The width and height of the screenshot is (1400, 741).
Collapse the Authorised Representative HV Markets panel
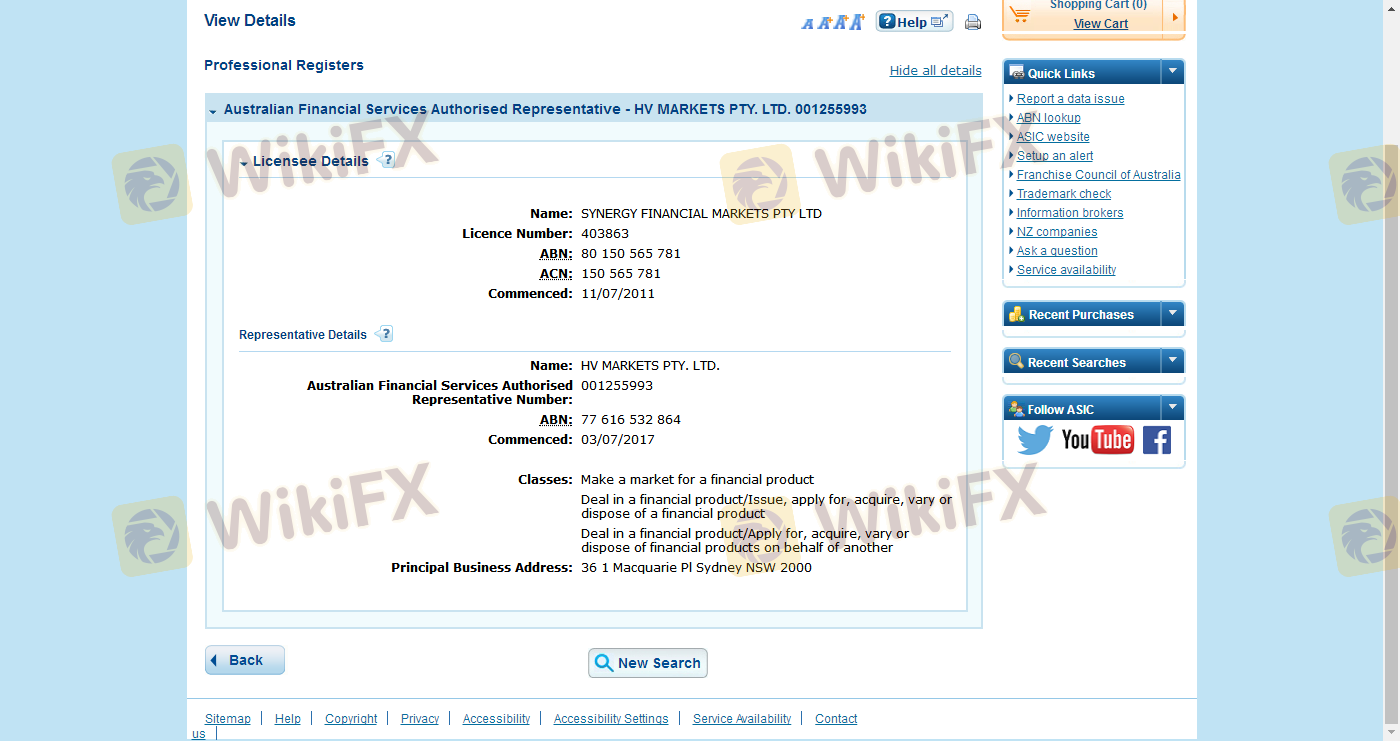click(x=213, y=110)
